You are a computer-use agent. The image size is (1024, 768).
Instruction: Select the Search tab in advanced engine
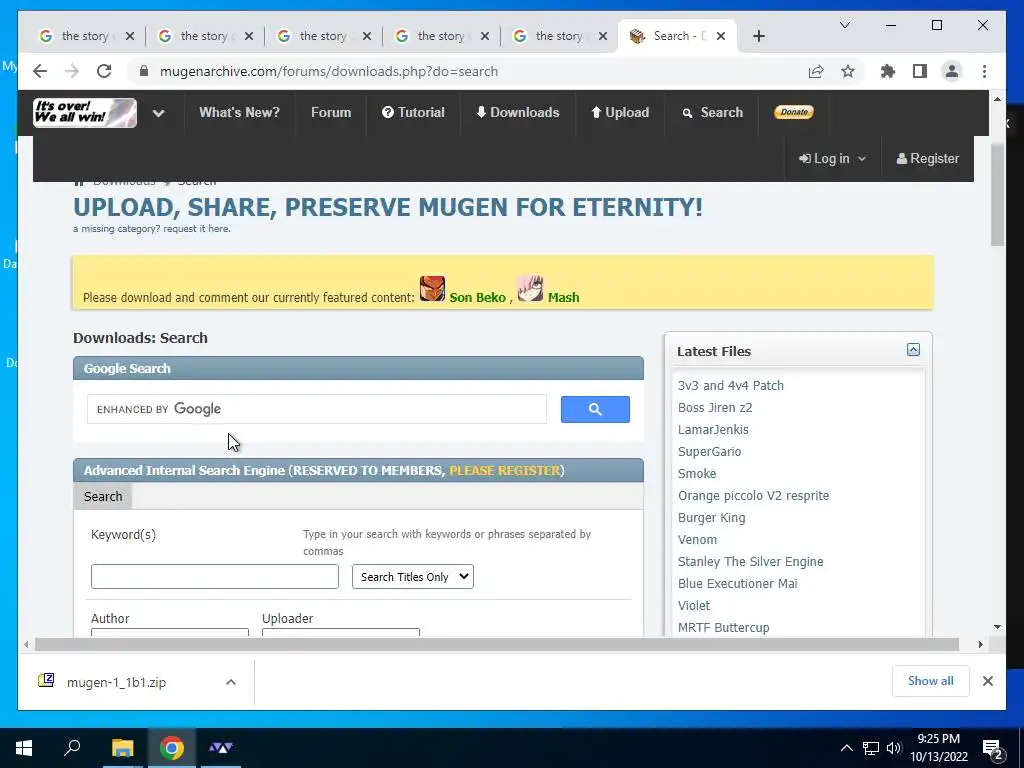point(103,496)
